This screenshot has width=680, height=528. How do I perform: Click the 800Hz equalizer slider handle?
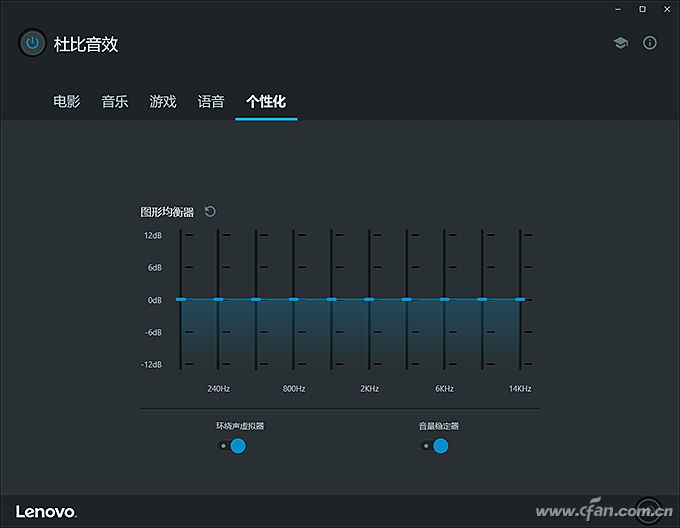[x=294, y=300]
